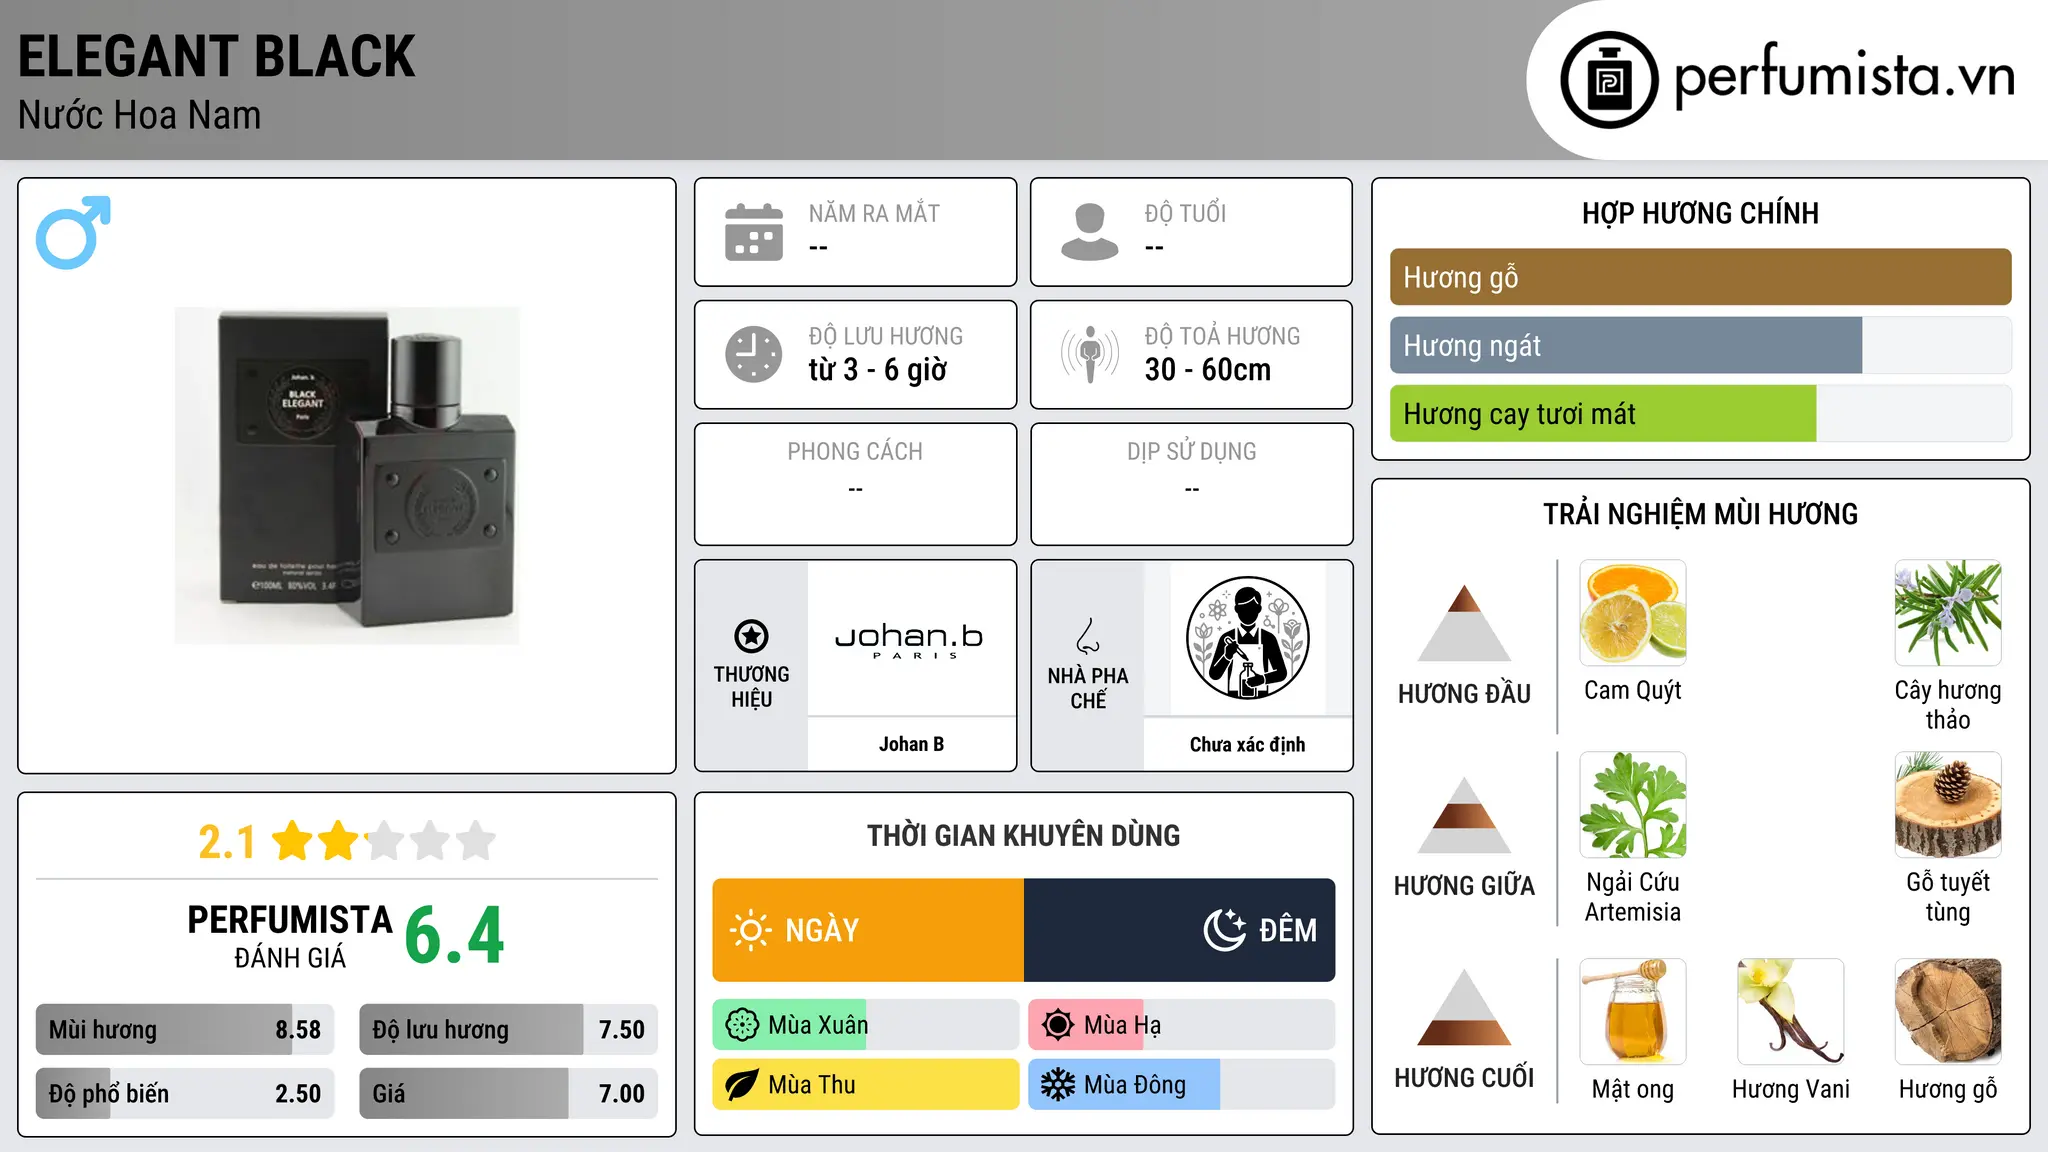
Task: Click the 2.1 user rating number
Action: coord(227,842)
